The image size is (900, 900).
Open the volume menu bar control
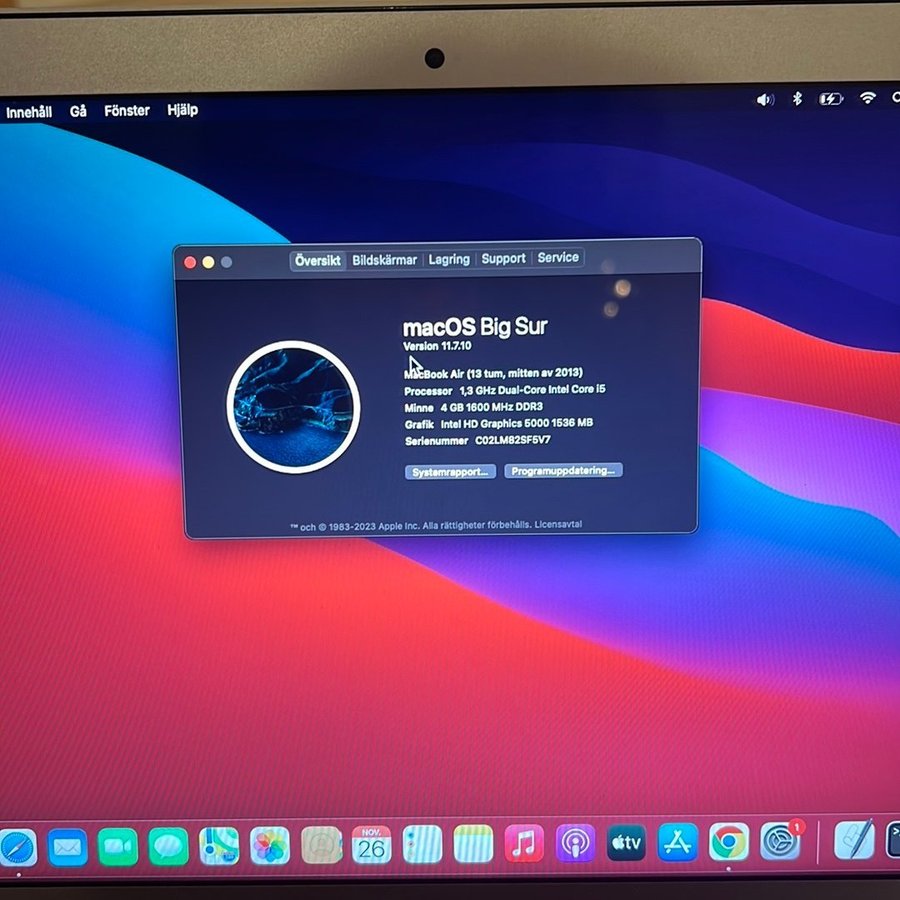pyautogui.click(x=765, y=99)
